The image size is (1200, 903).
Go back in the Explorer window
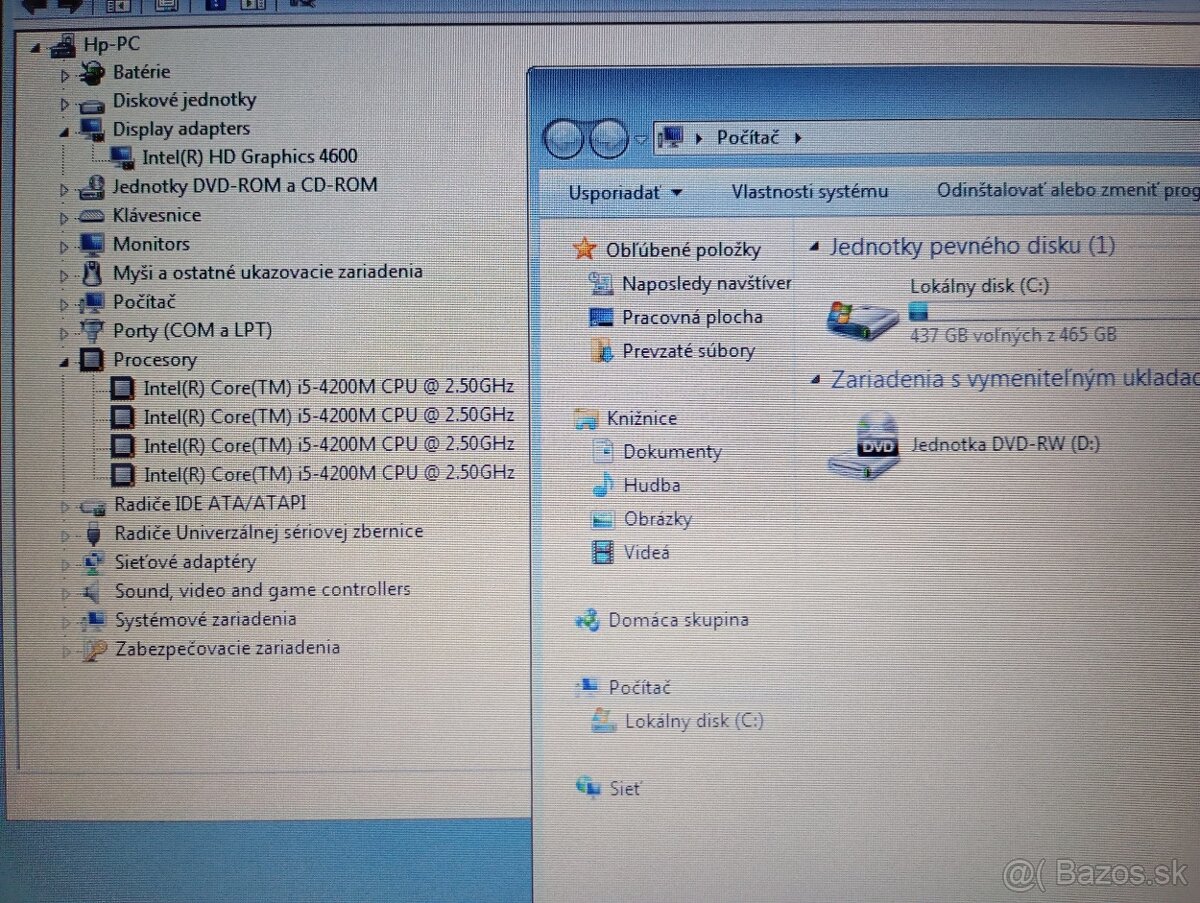(x=564, y=139)
